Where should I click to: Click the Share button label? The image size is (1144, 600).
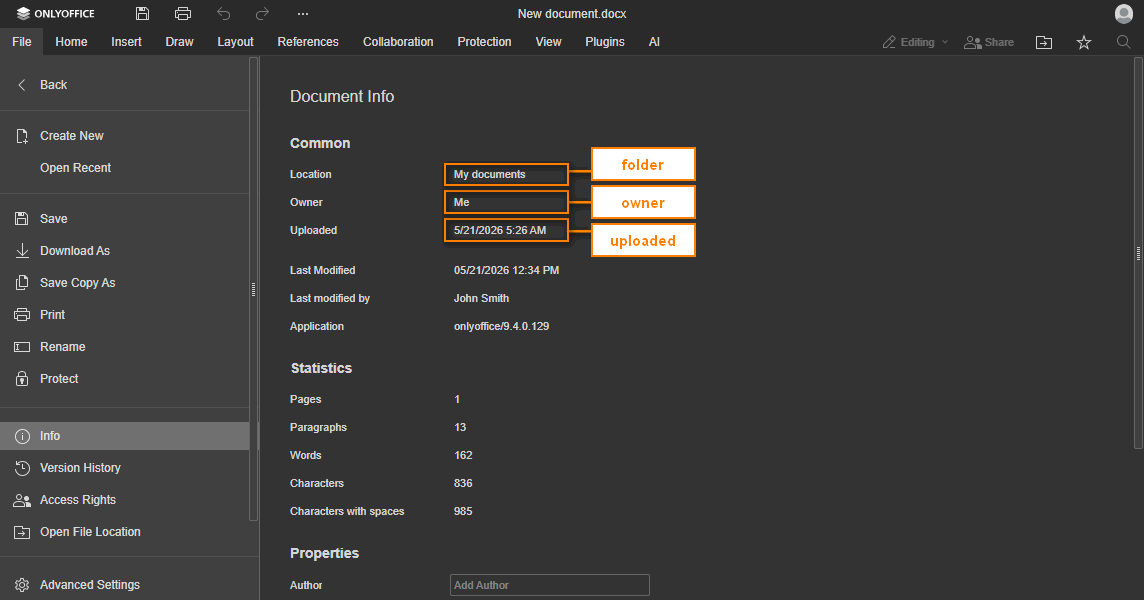[x=999, y=42]
